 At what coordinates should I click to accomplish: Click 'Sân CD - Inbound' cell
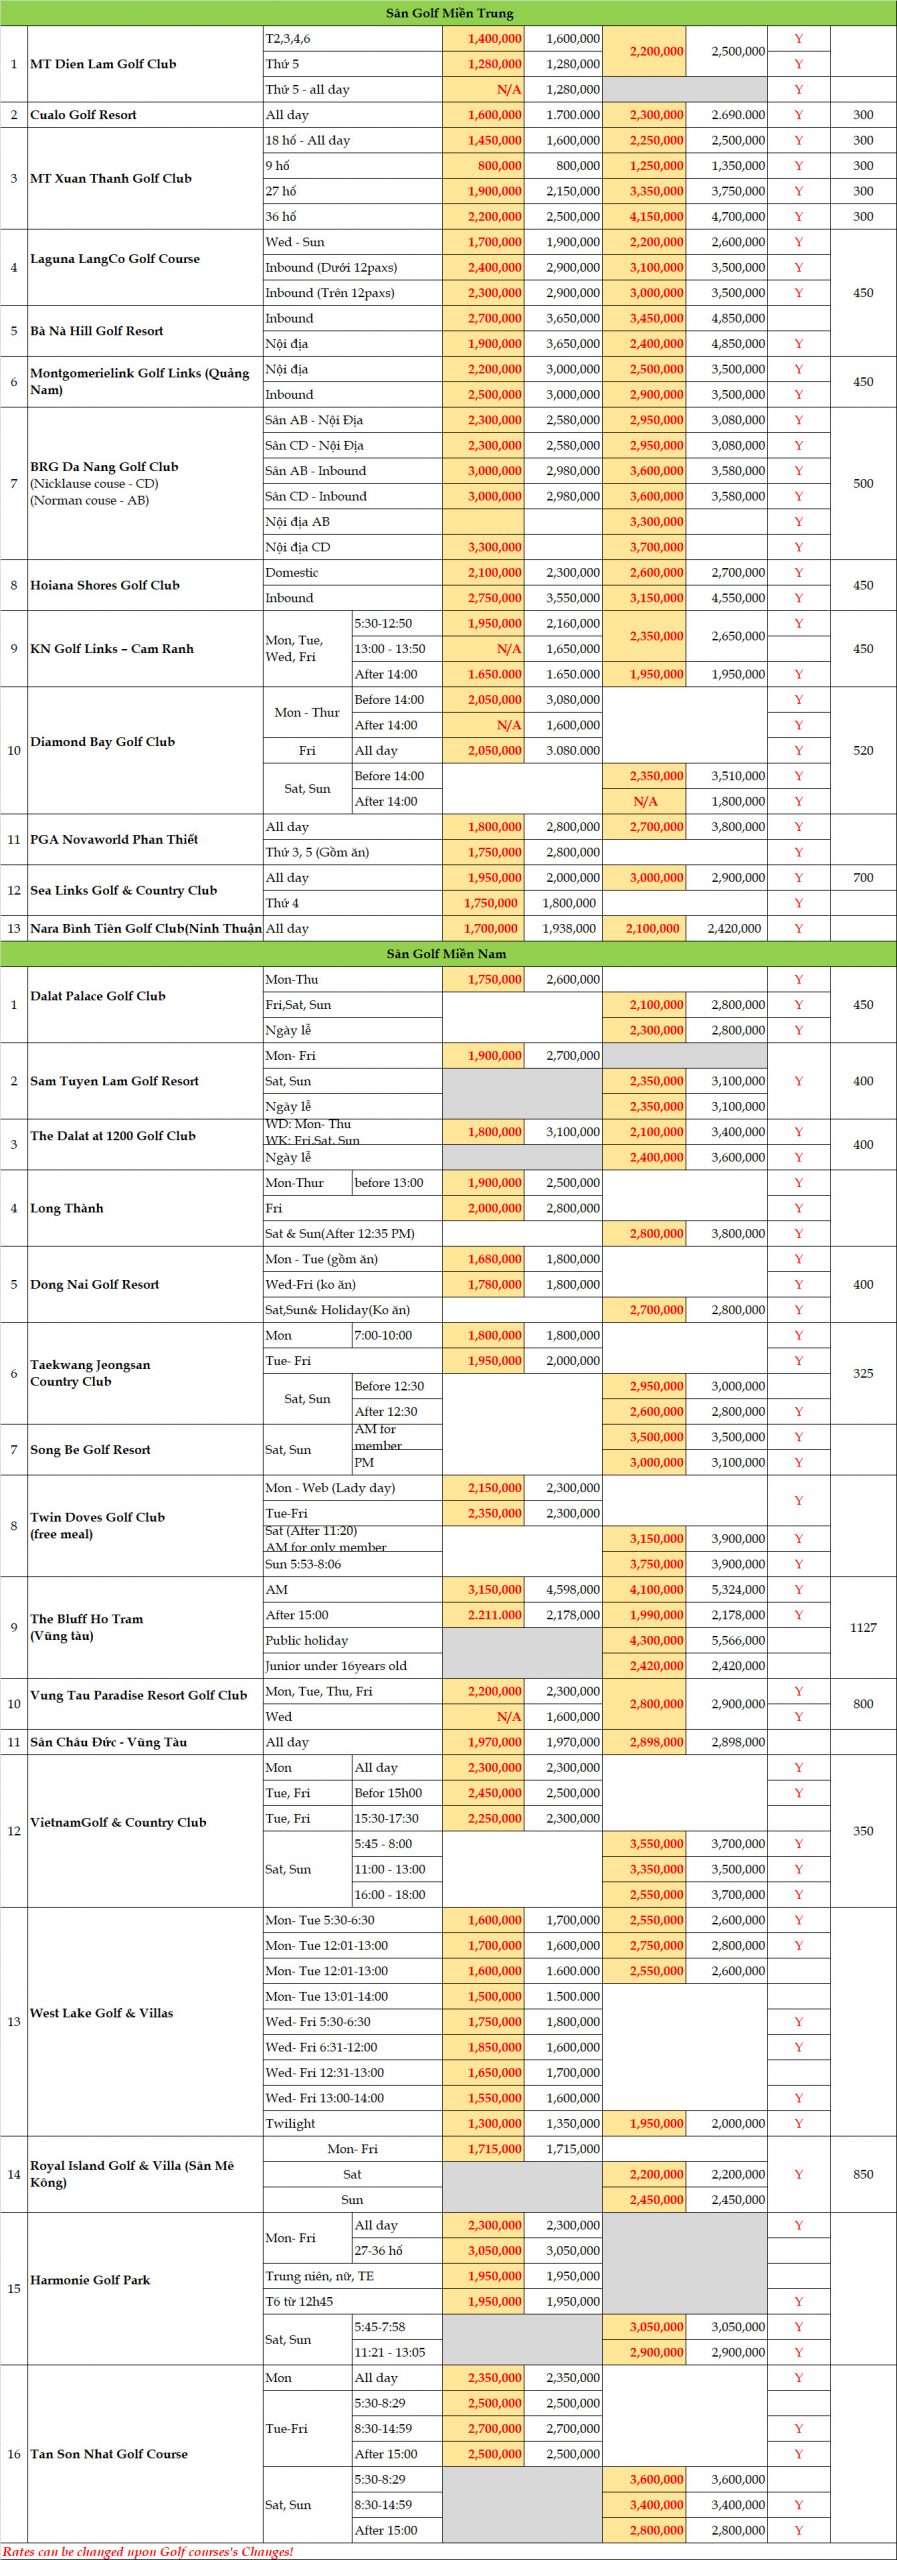[352, 496]
